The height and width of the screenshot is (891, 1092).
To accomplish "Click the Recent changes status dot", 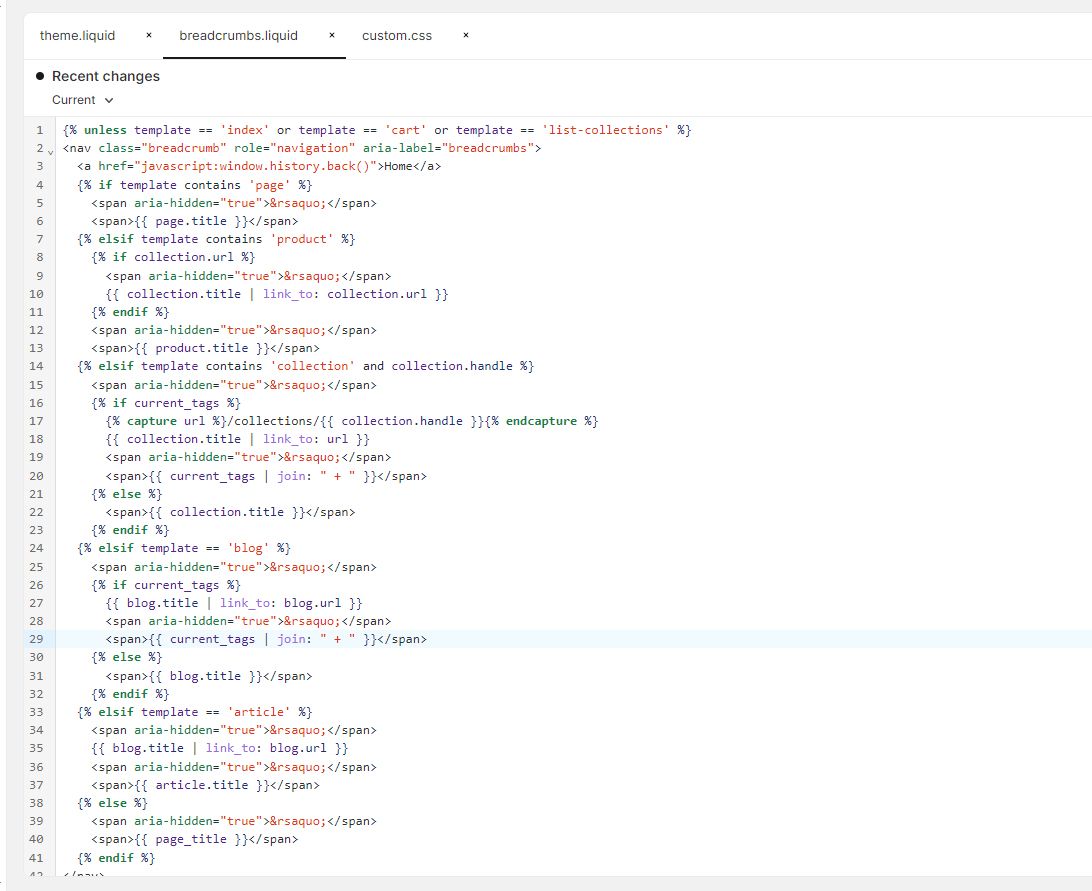I will pos(40,76).
